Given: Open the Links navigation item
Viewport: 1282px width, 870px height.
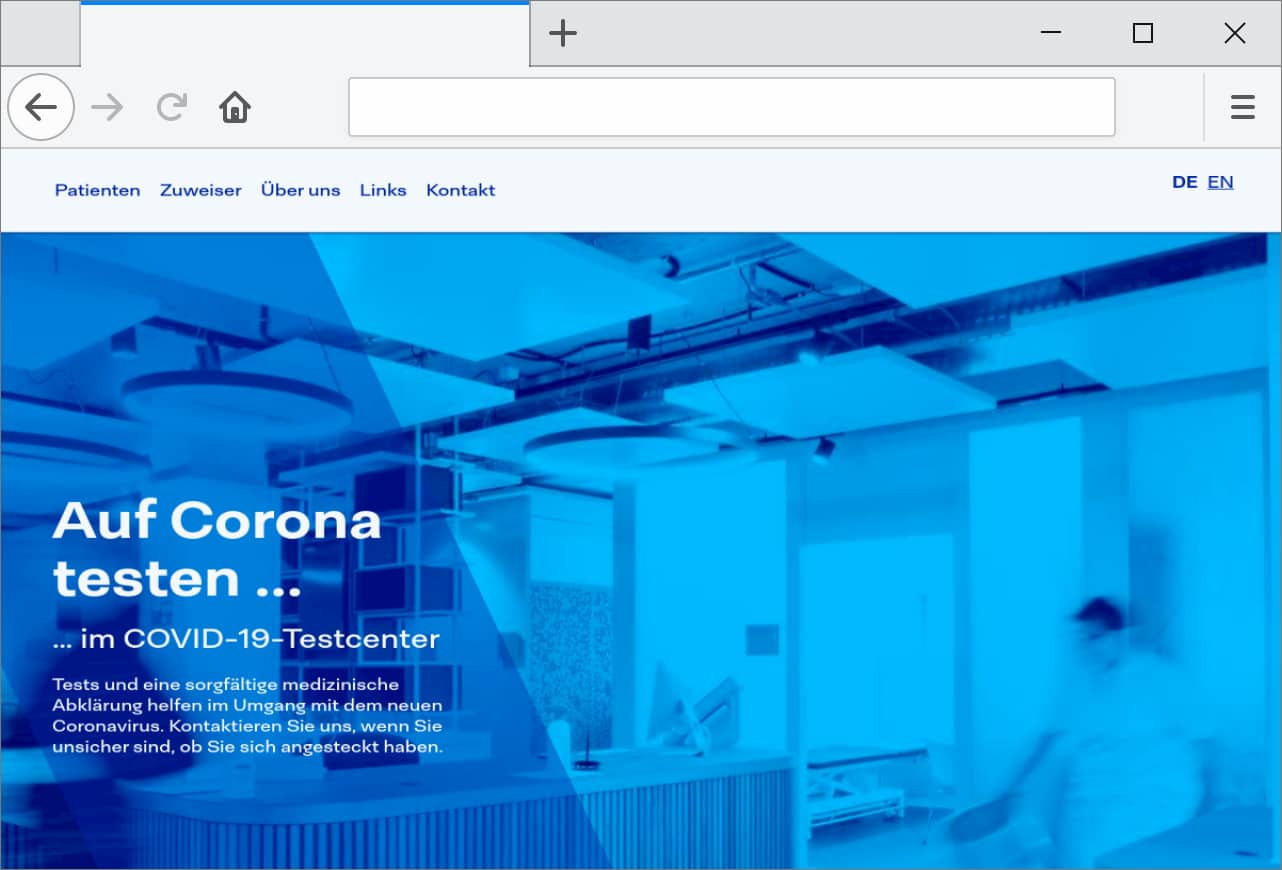Looking at the screenshot, I should [383, 190].
